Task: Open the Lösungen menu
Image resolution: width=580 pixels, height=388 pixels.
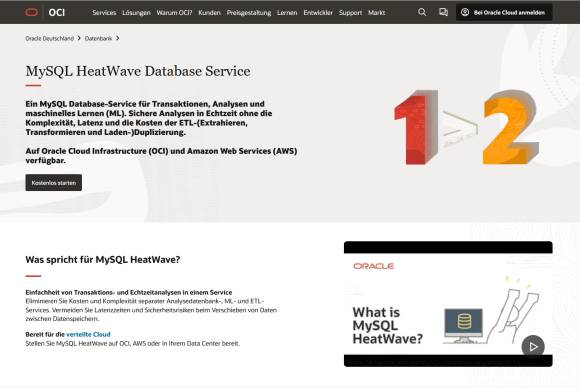Action: coord(136,13)
